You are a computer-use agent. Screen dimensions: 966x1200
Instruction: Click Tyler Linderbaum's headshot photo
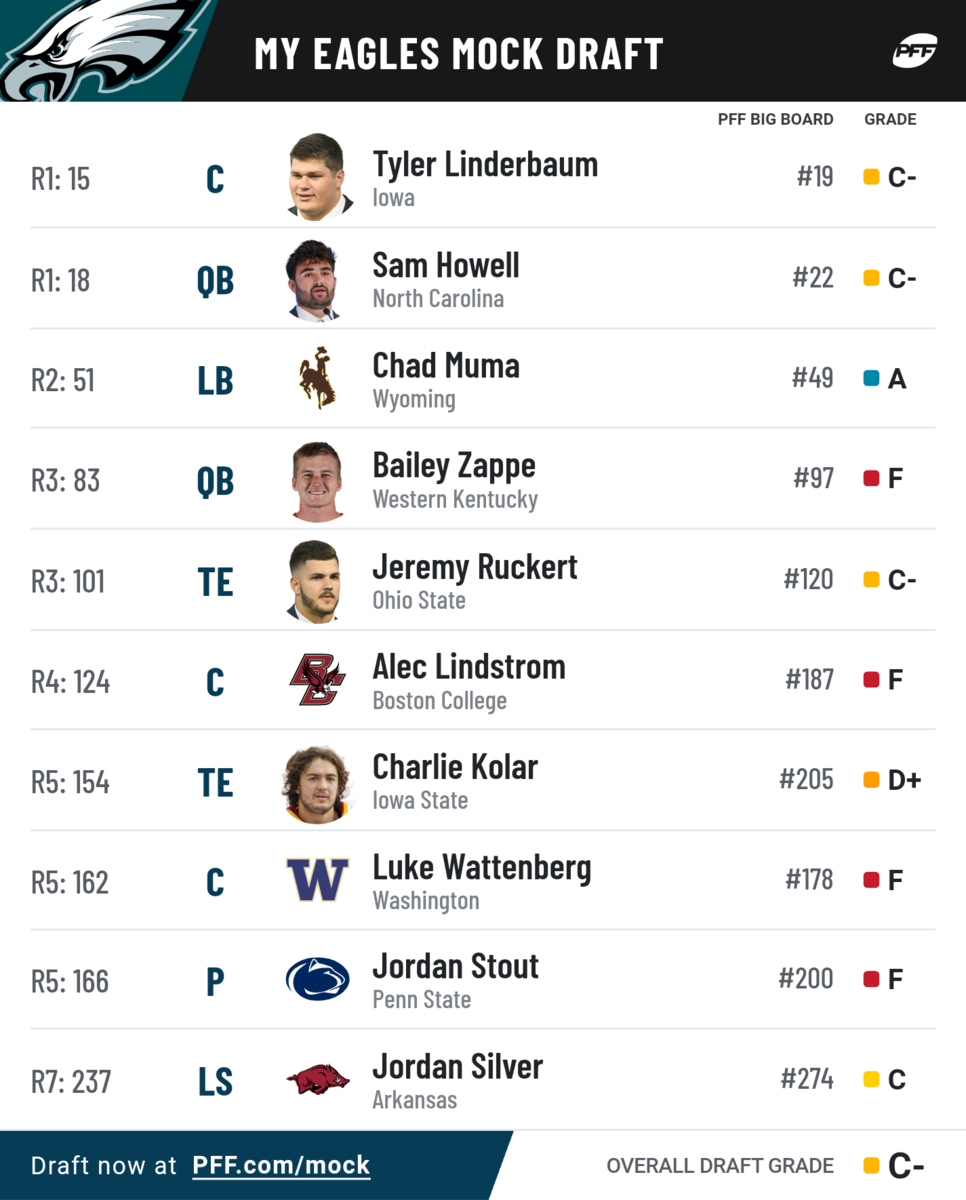point(319,177)
